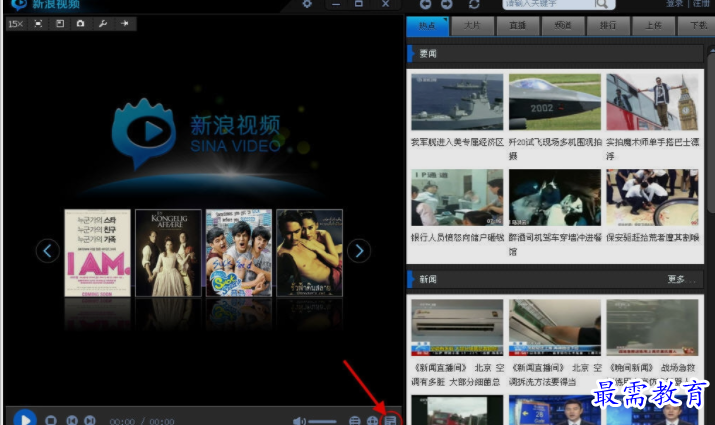Select the Kongelig Affaere movie poster
Image resolution: width=715 pixels, height=425 pixels.
point(168,253)
